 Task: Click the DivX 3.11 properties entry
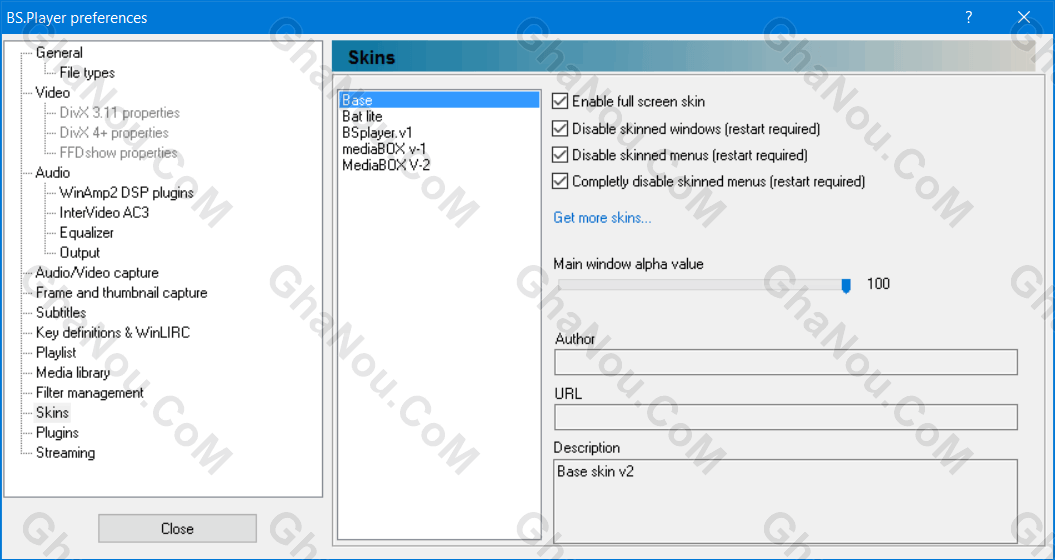[x=120, y=112]
